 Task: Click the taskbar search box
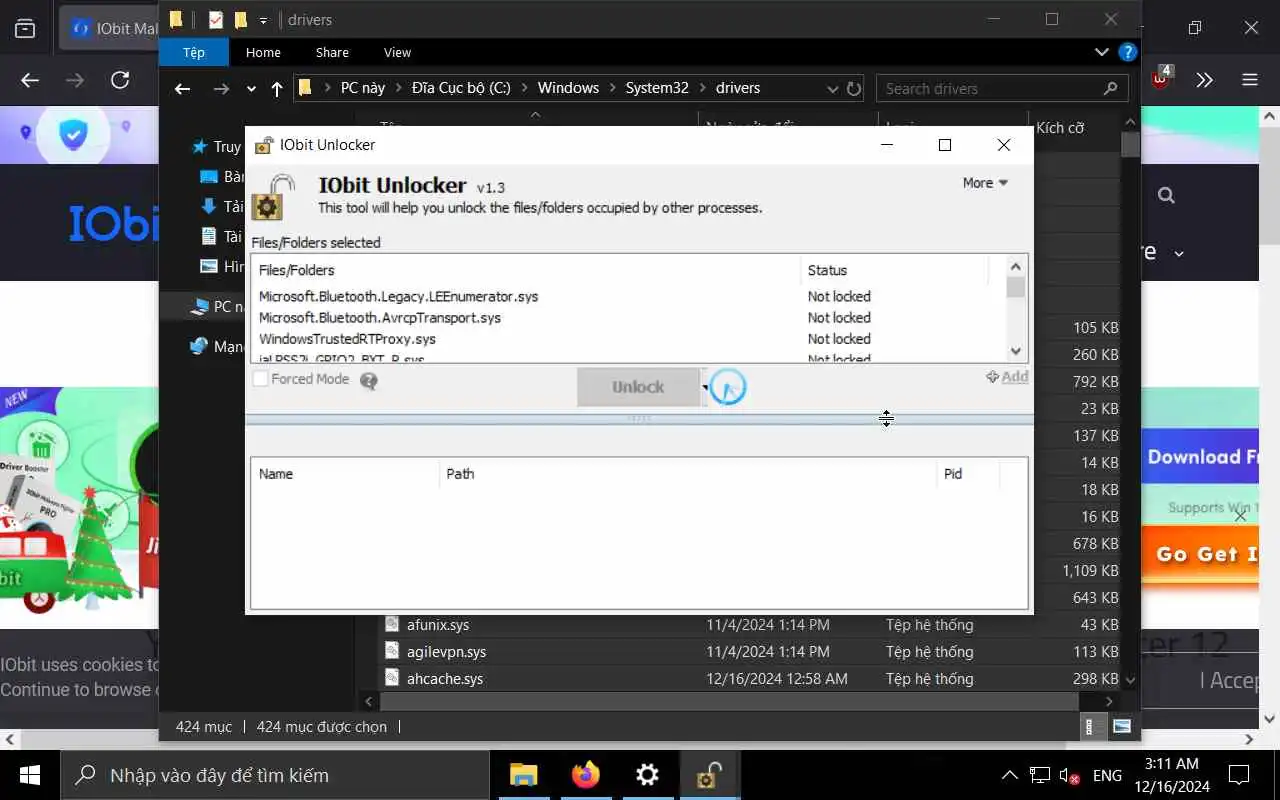[275, 775]
